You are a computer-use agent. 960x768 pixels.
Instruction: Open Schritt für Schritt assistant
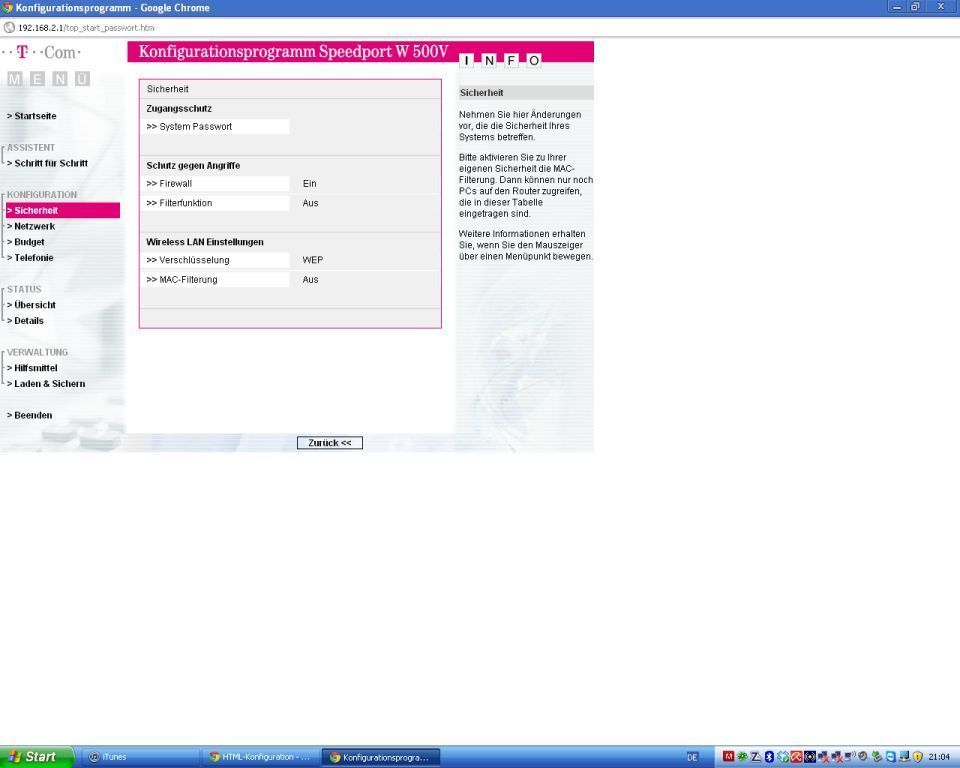(47, 164)
